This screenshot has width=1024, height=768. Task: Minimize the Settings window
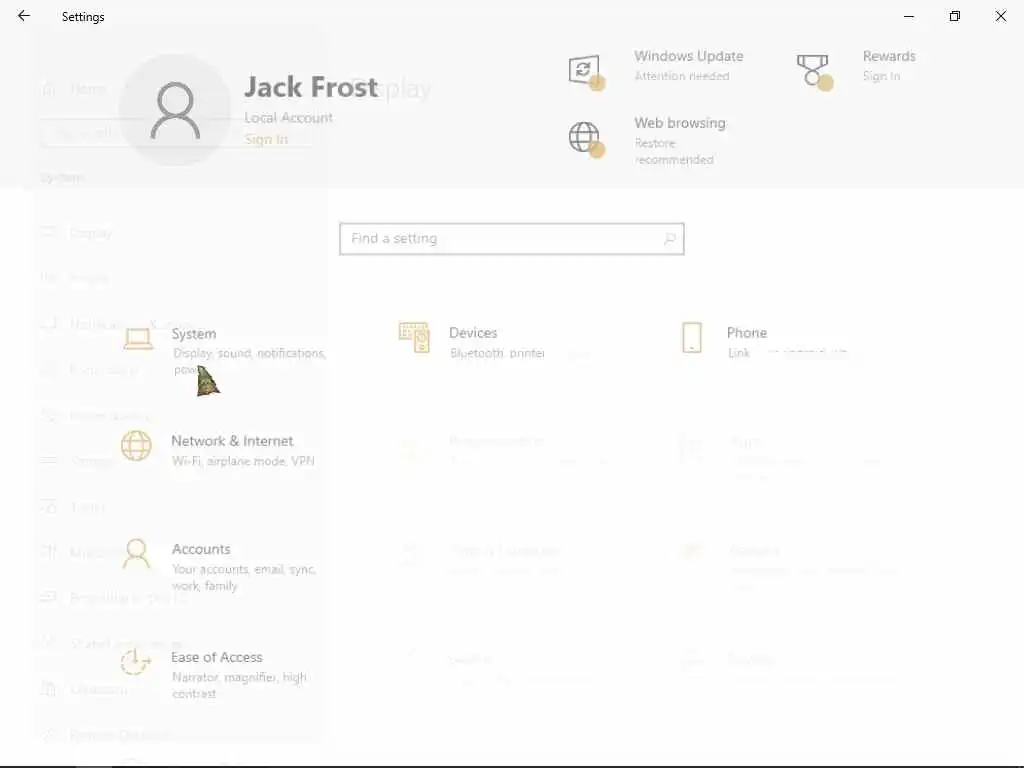point(908,16)
